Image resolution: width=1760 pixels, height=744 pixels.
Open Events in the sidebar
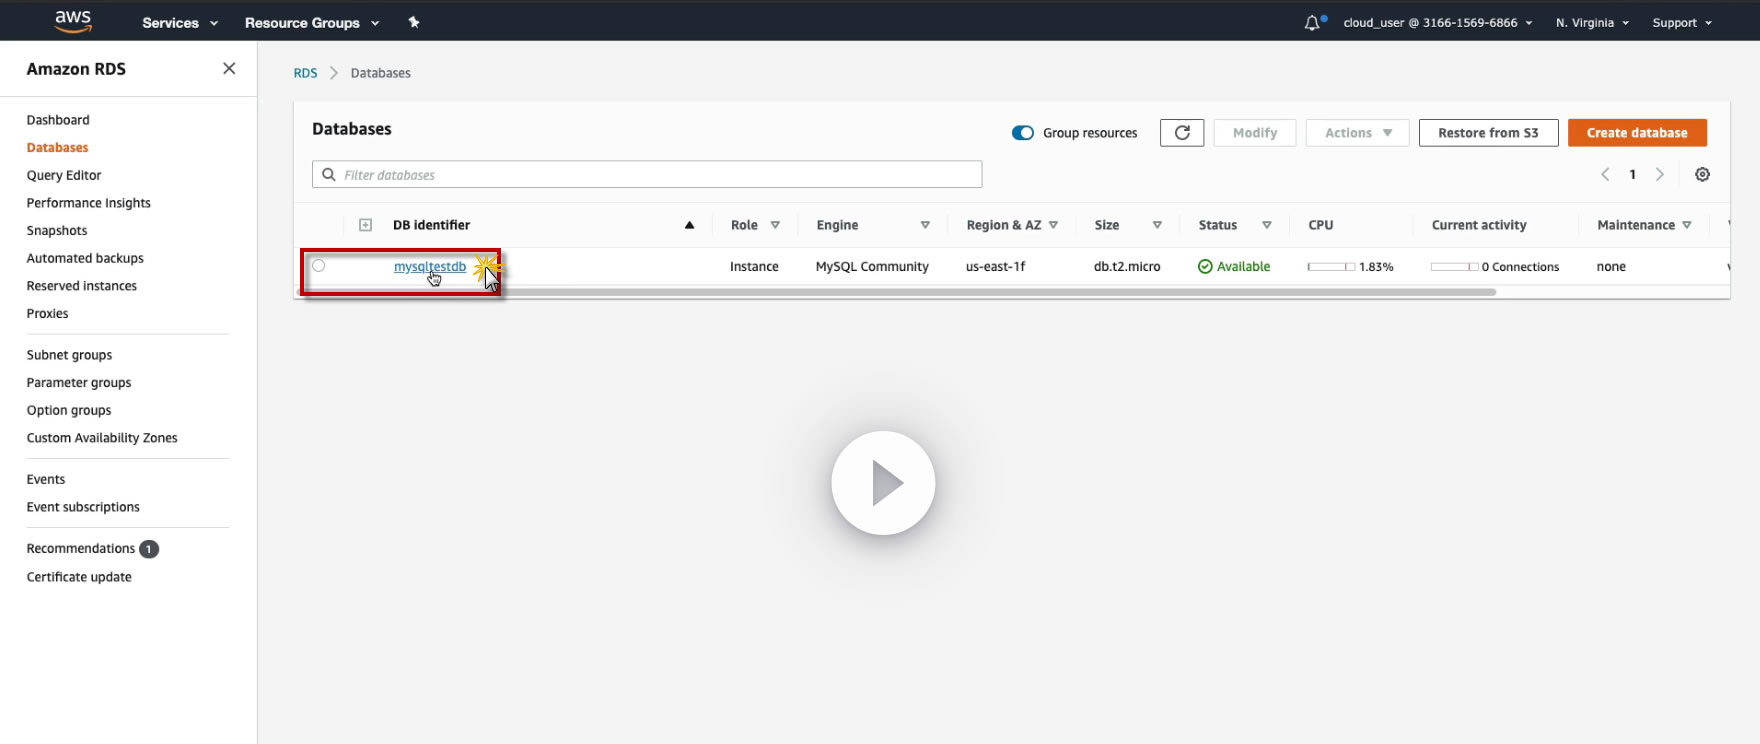tap(46, 480)
